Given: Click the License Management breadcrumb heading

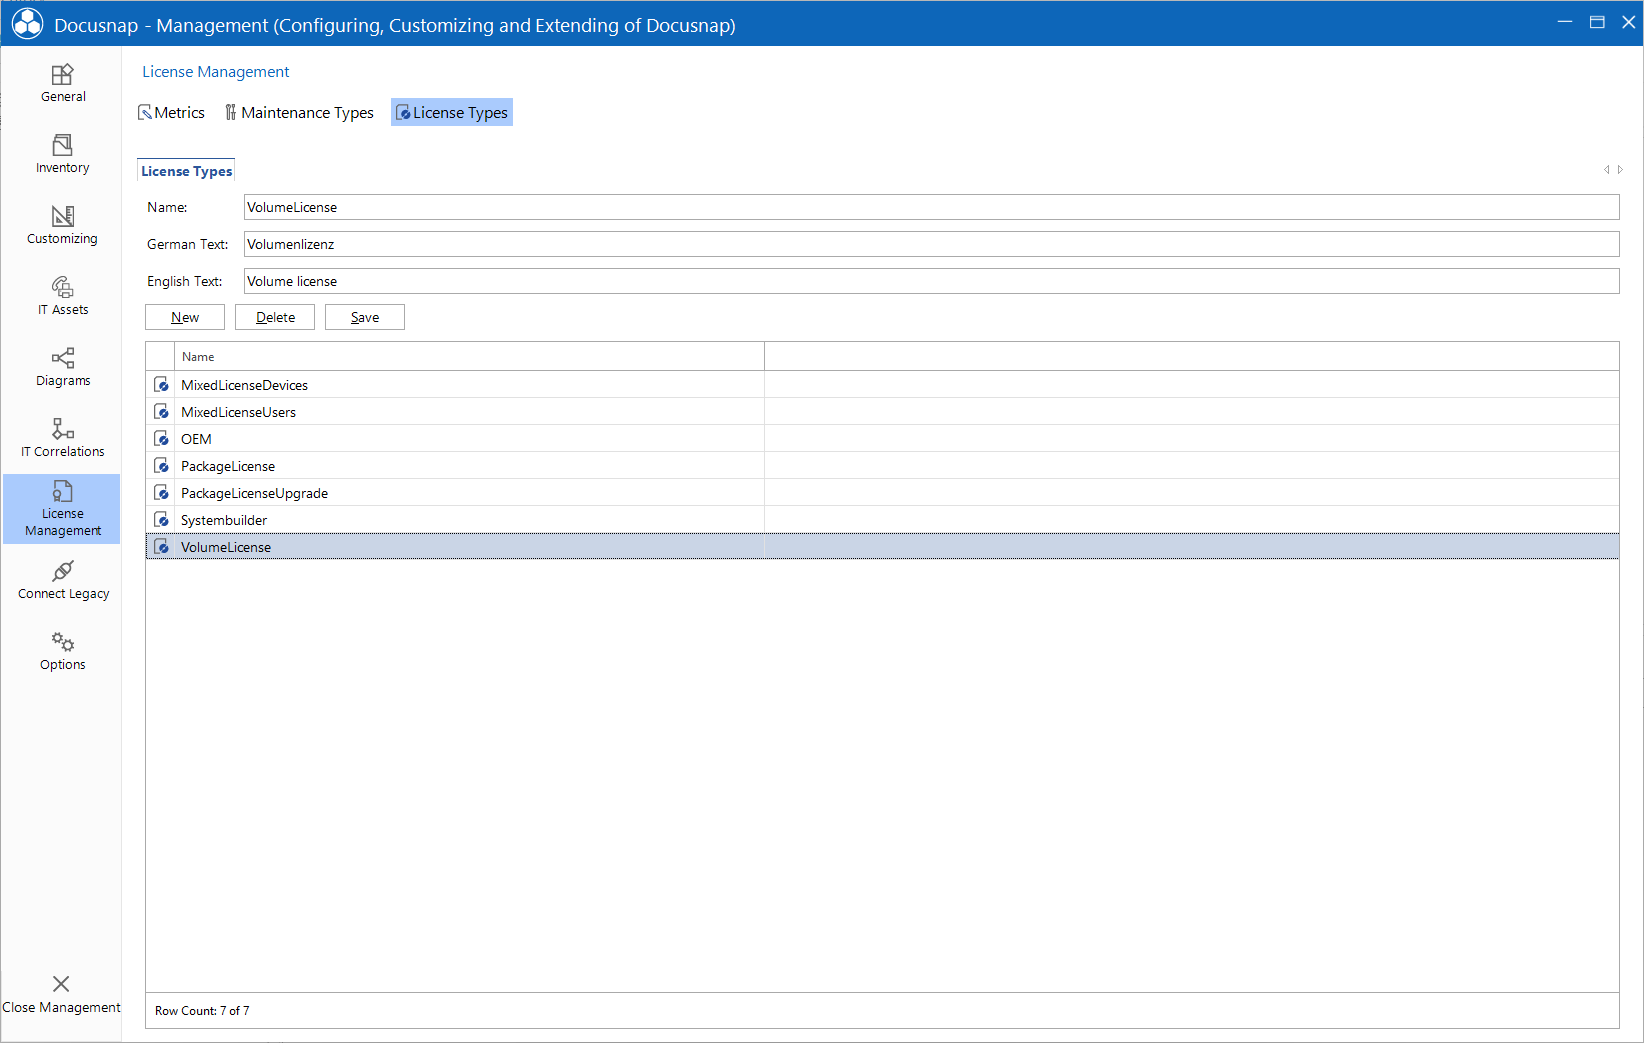Looking at the screenshot, I should click(215, 72).
